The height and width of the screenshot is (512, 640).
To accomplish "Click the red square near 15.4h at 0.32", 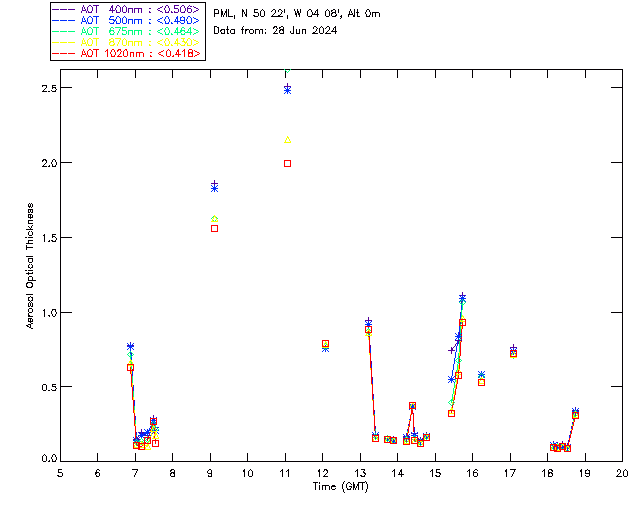I will click(x=451, y=414).
